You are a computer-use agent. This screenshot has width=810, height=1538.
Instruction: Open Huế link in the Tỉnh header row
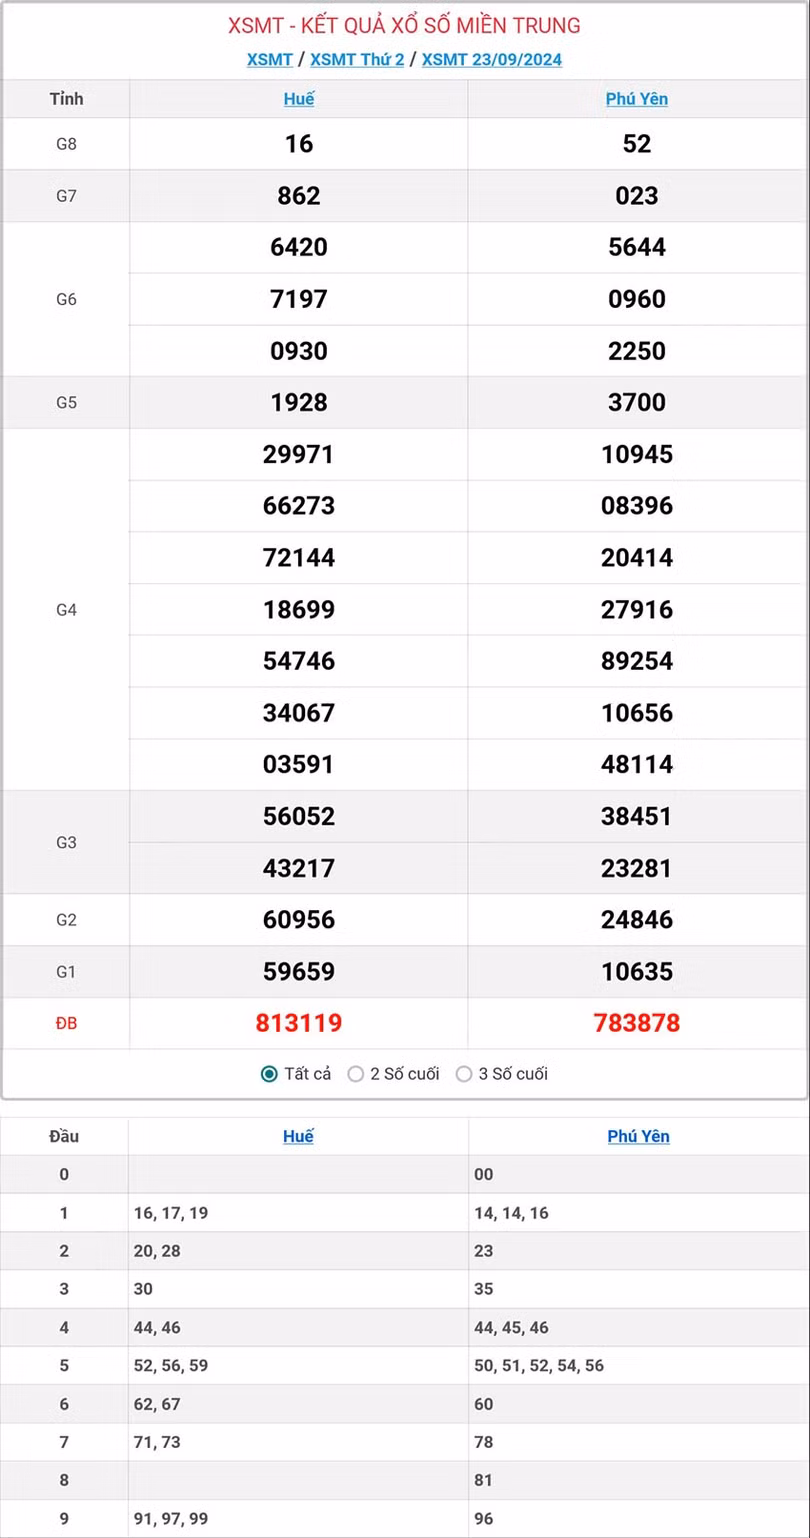[x=298, y=99]
